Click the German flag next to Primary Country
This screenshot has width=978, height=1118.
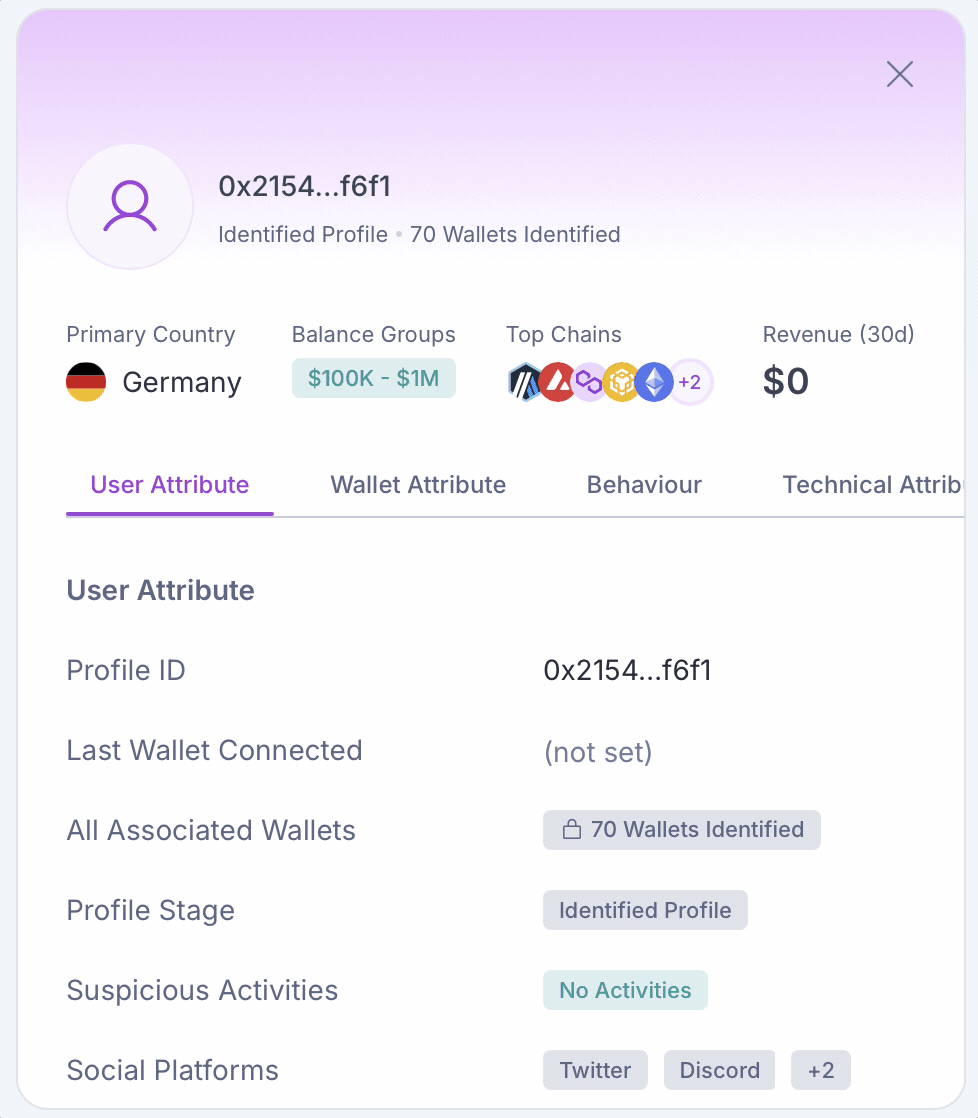86,382
